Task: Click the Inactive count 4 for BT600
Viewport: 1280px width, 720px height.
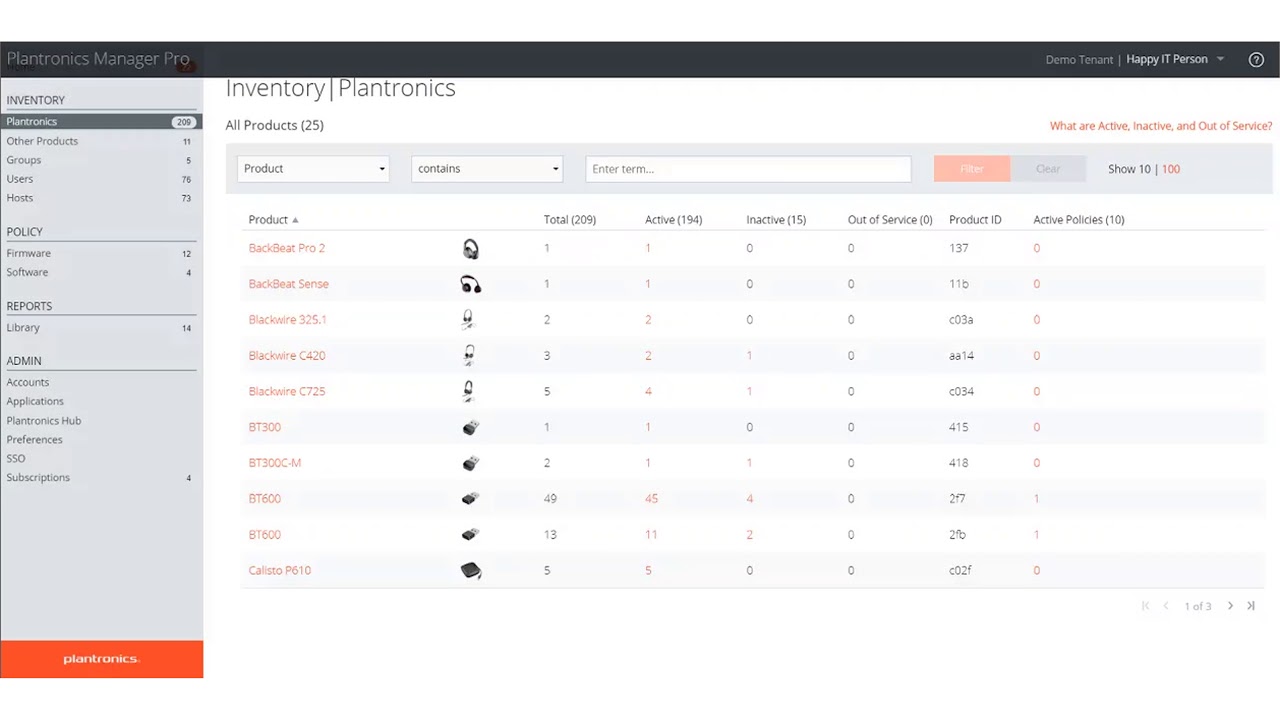Action: 750,499
